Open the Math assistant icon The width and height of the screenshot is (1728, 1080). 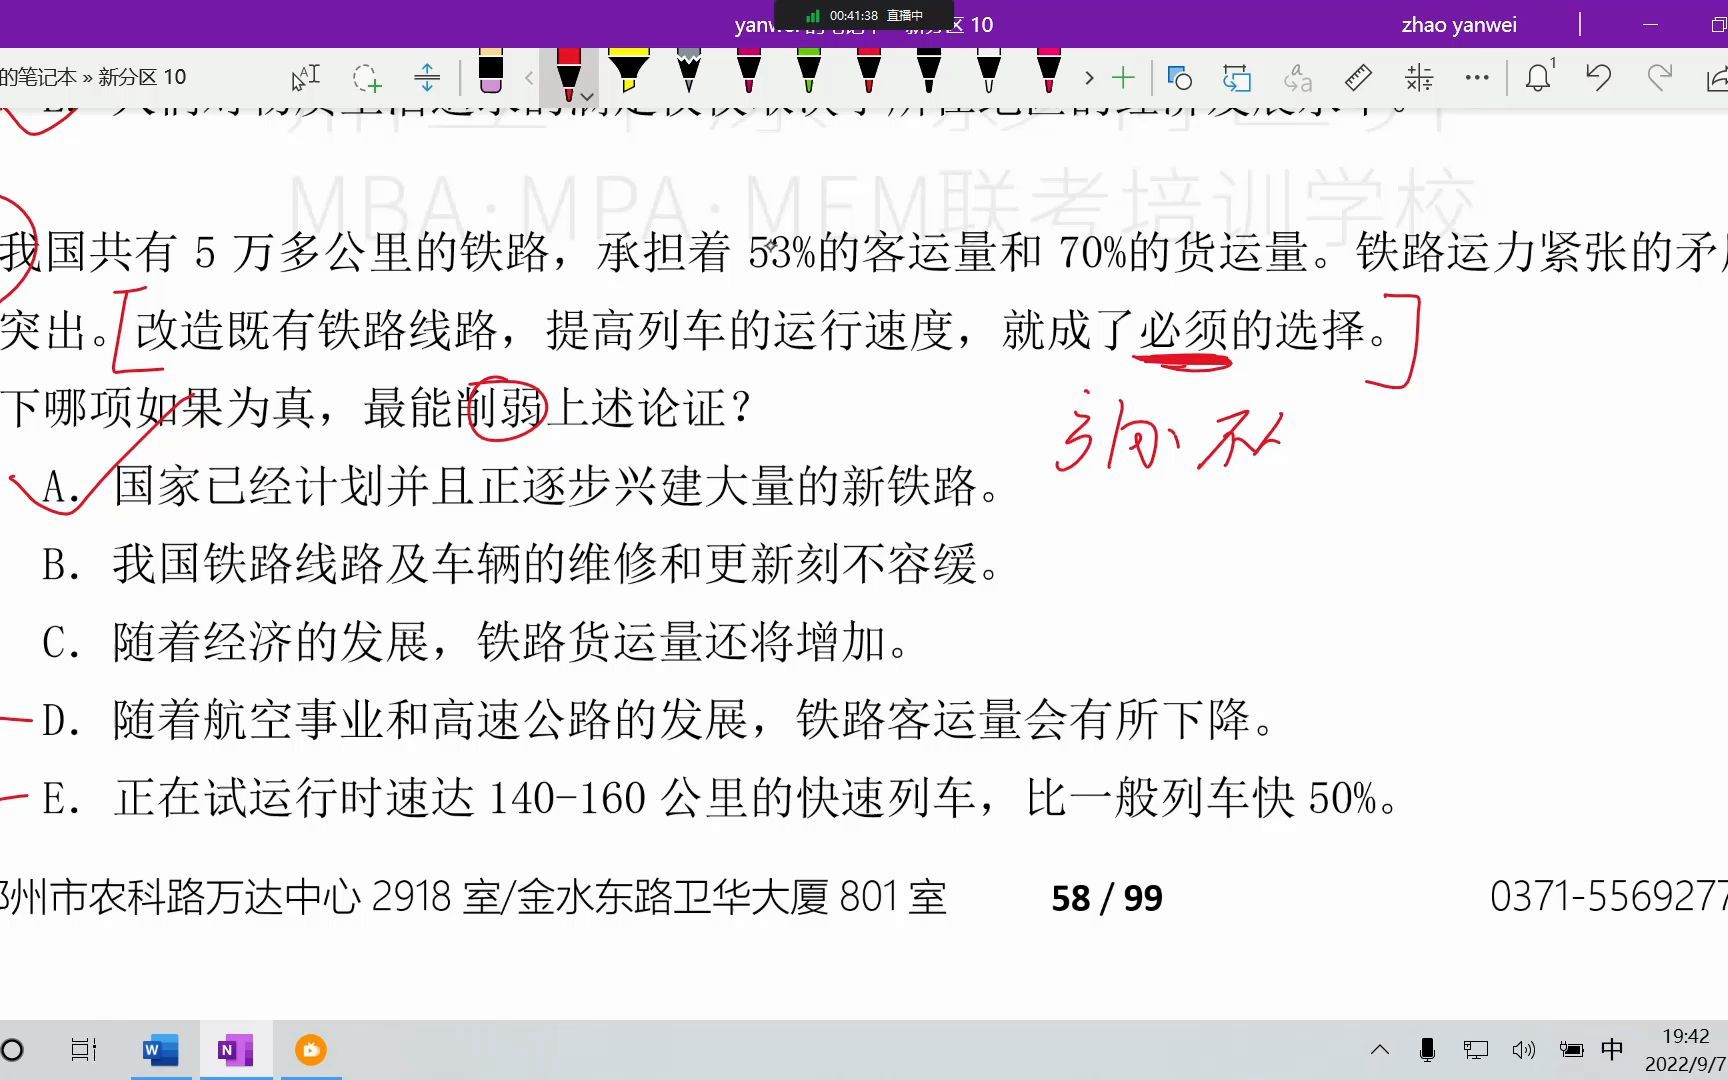click(1418, 77)
